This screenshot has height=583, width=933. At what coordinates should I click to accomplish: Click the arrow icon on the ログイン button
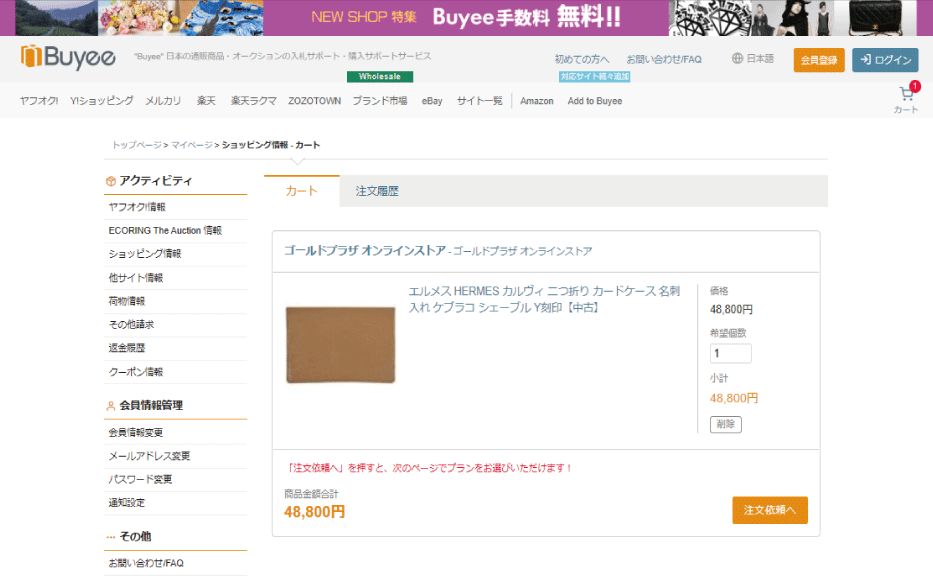point(868,60)
